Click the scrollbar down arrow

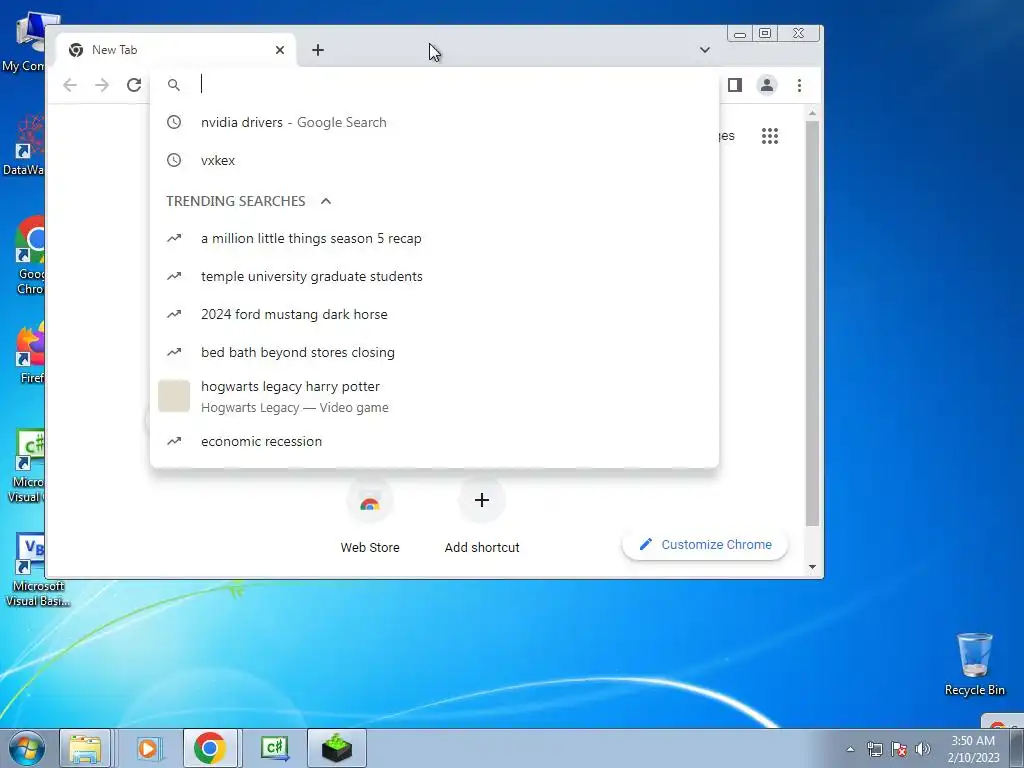(812, 567)
